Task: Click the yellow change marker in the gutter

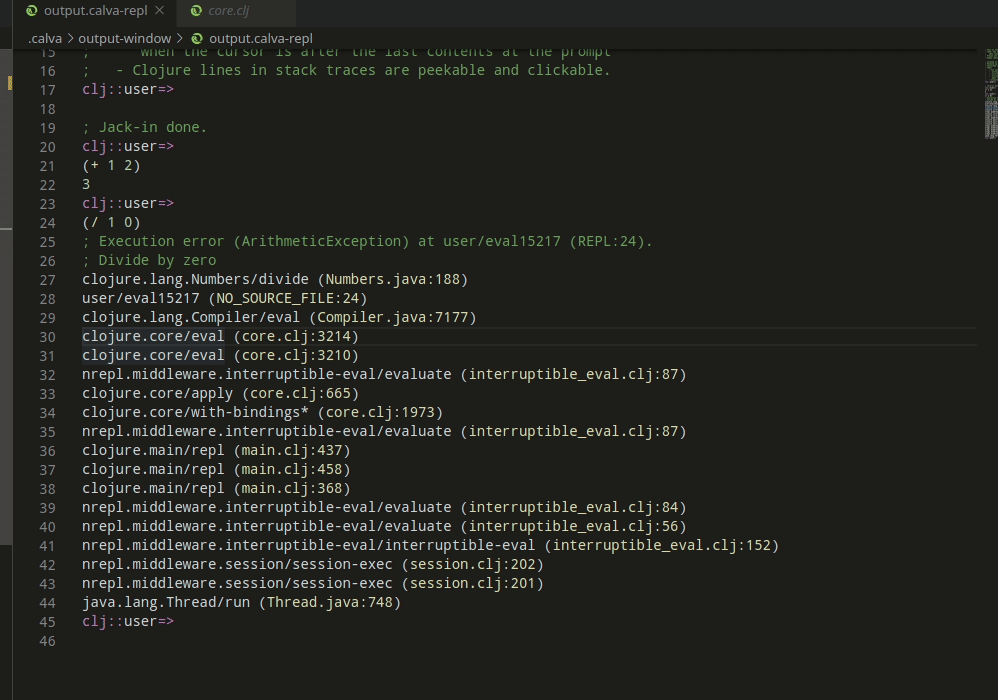Action: point(10,84)
